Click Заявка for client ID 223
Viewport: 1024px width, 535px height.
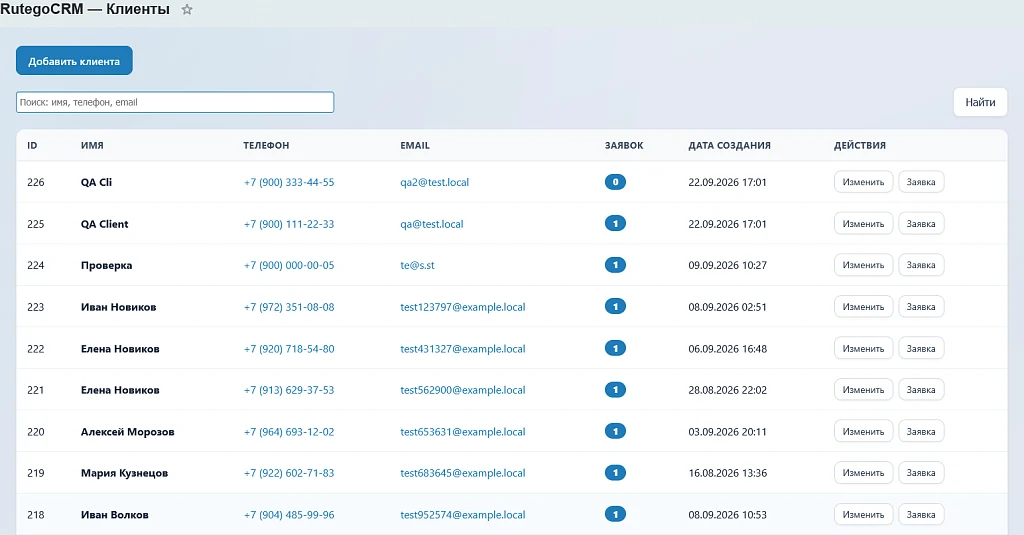point(921,307)
